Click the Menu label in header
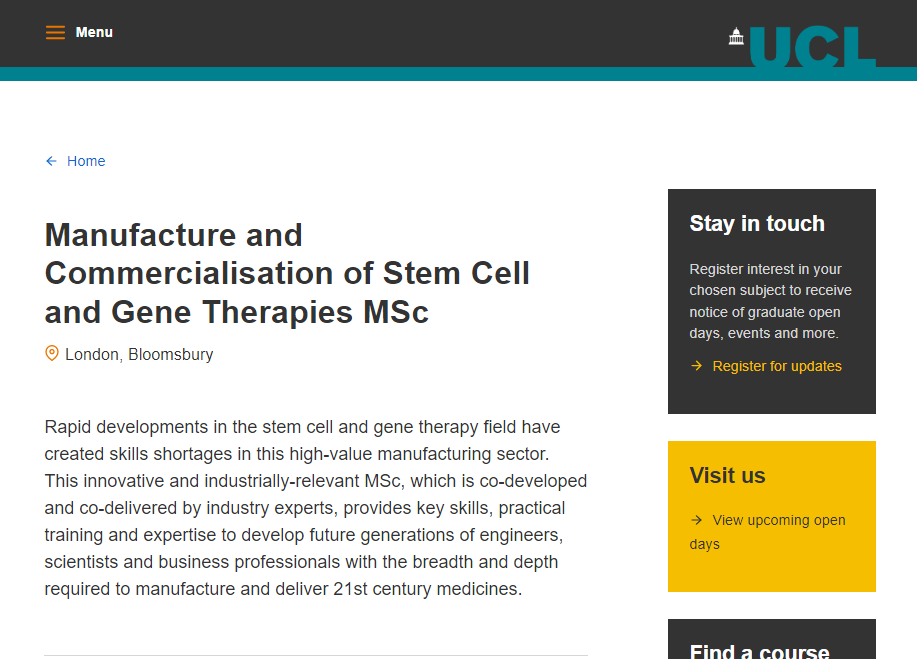Screen dimensions: 917x659 click(94, 33)
